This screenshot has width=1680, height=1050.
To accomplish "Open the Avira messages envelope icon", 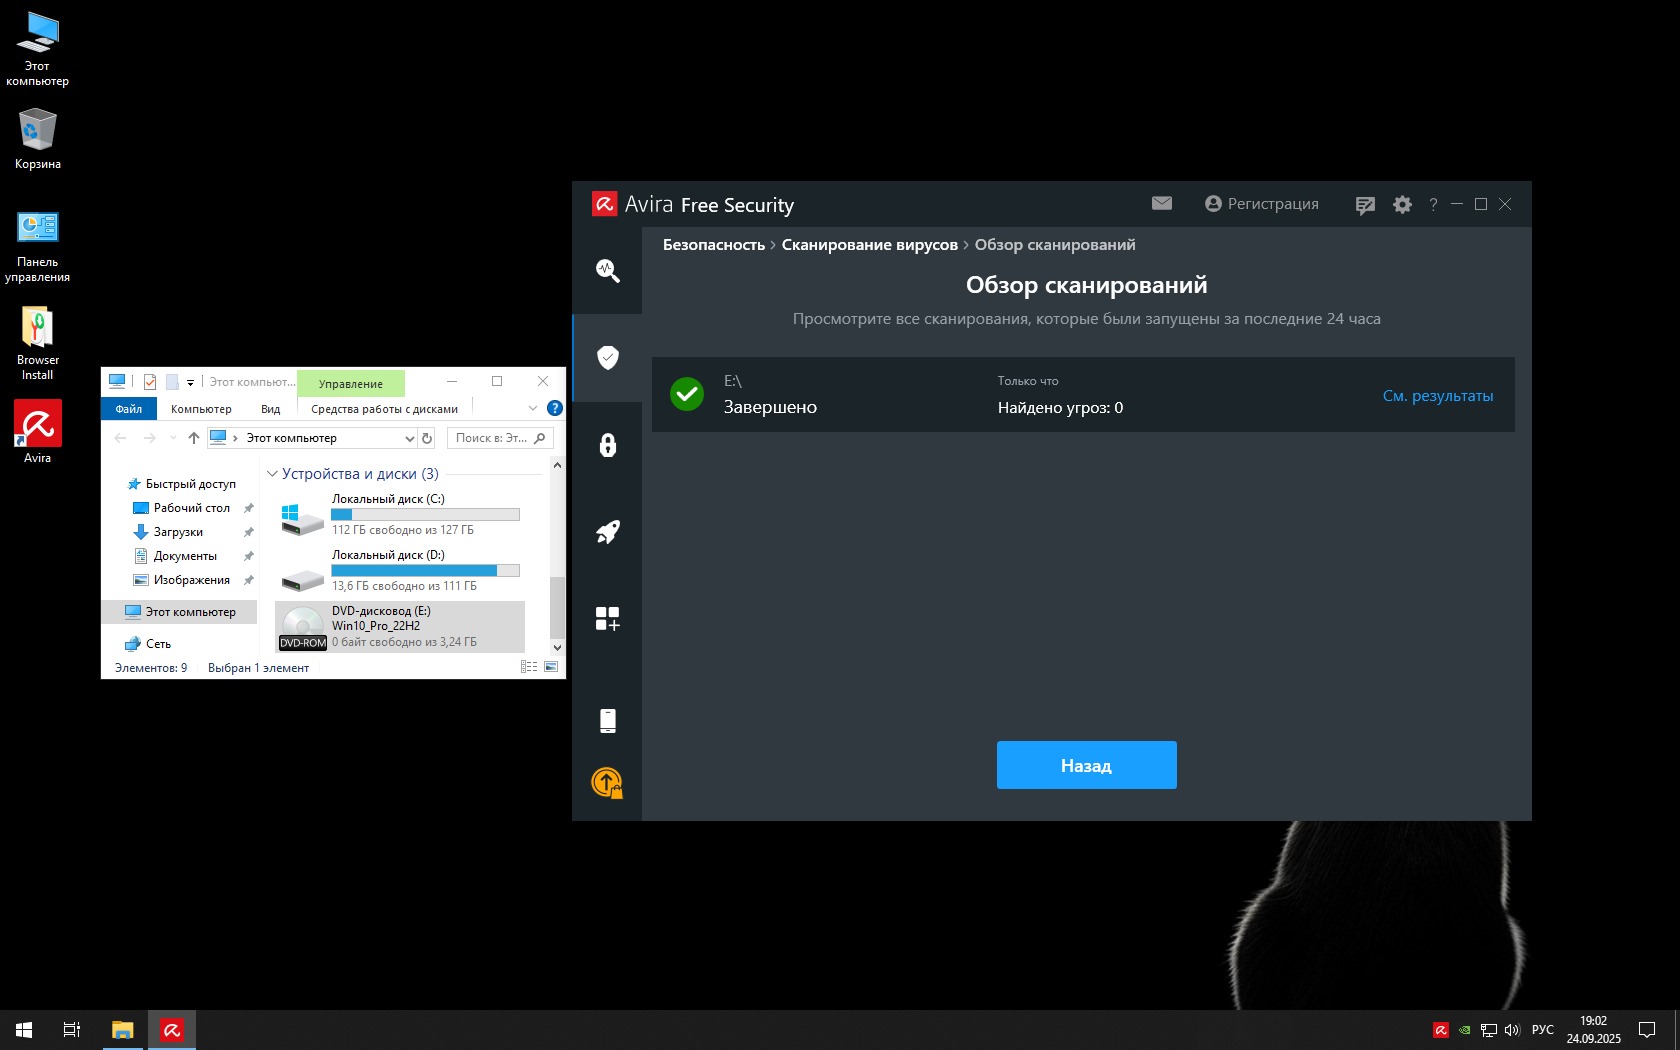I will 1161,203.
